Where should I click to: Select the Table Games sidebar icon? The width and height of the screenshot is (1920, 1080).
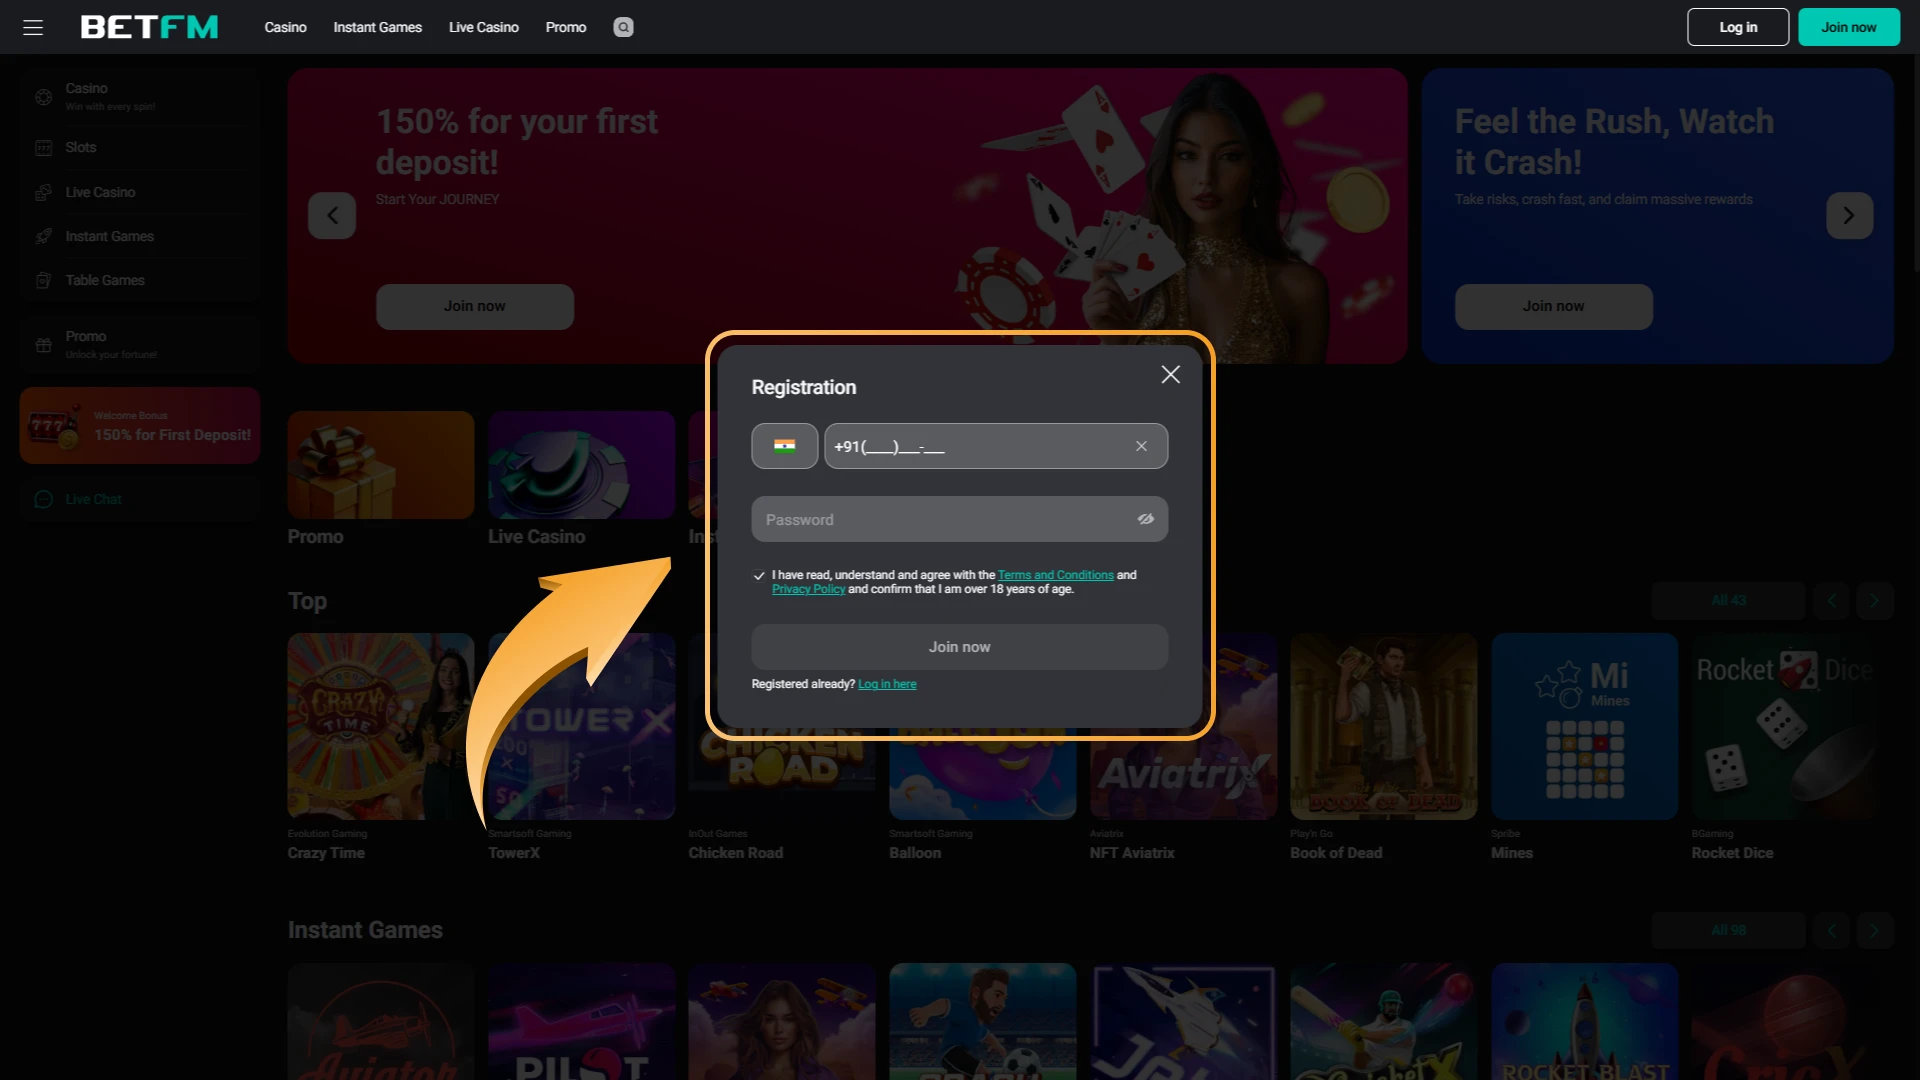coord(43,280)
